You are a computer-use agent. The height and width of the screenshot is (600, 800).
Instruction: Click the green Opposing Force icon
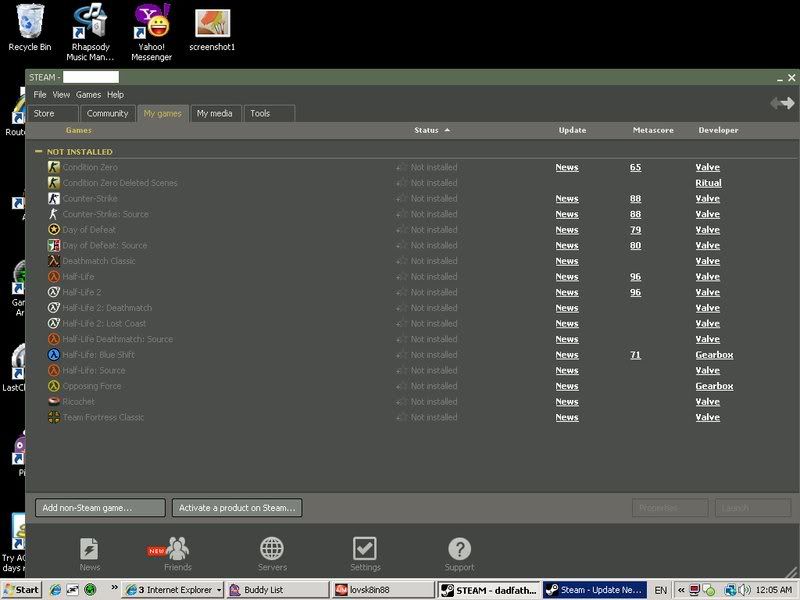tap(54, 386)
